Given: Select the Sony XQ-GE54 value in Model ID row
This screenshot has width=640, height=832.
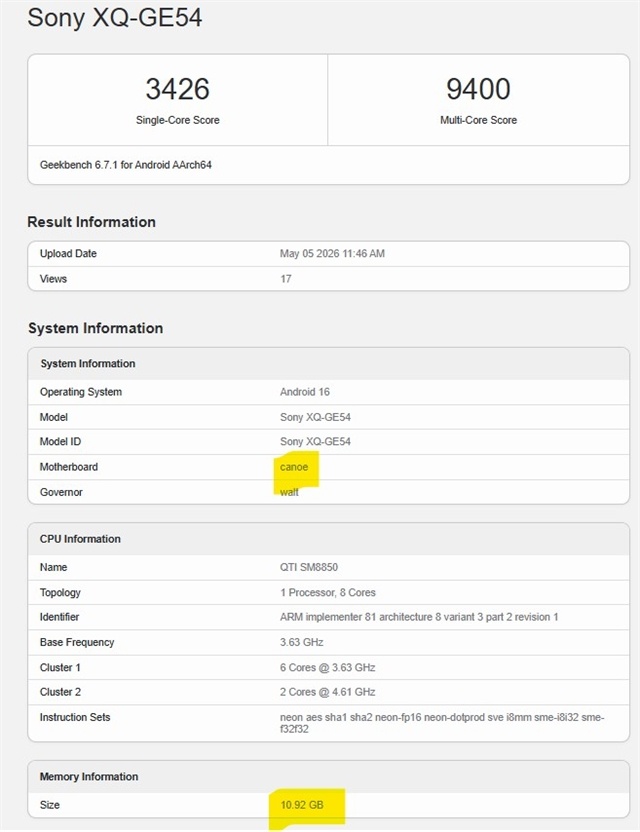Looking at the screenshot, I should pyautogui.click(x=315, y=441).
